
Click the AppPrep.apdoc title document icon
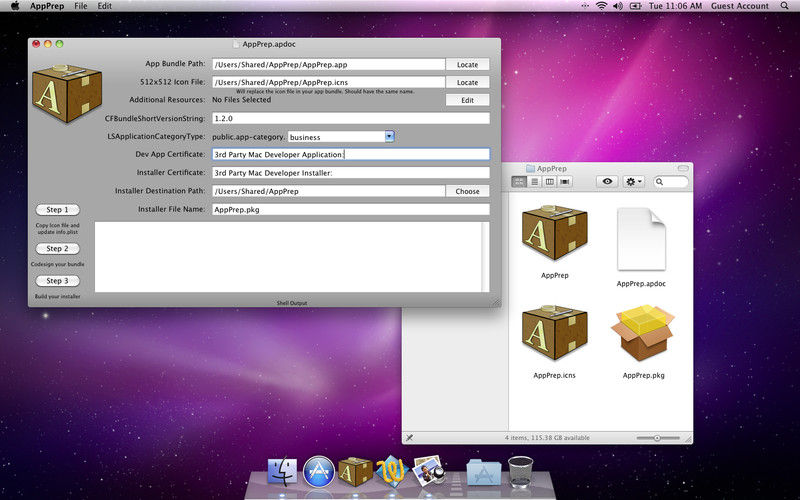(236, 44)
